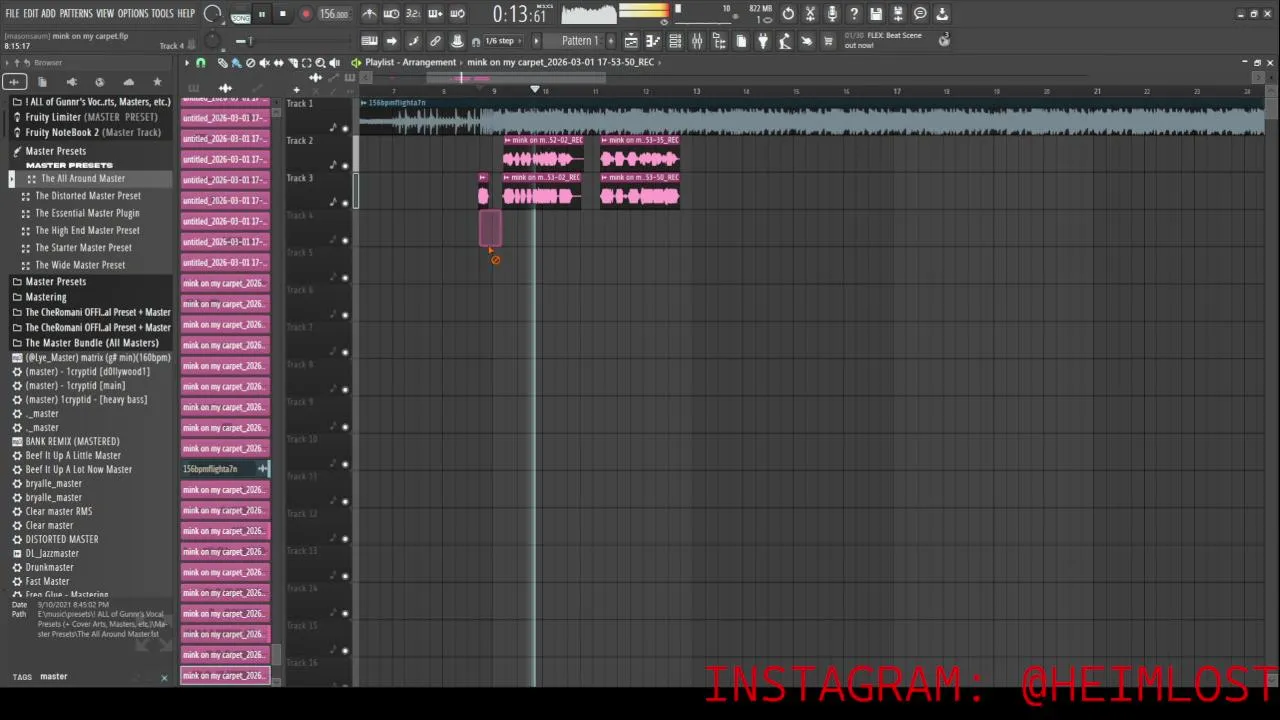
Task: Click the audio recording microphone icon
Action: click(x=832, y=14)
